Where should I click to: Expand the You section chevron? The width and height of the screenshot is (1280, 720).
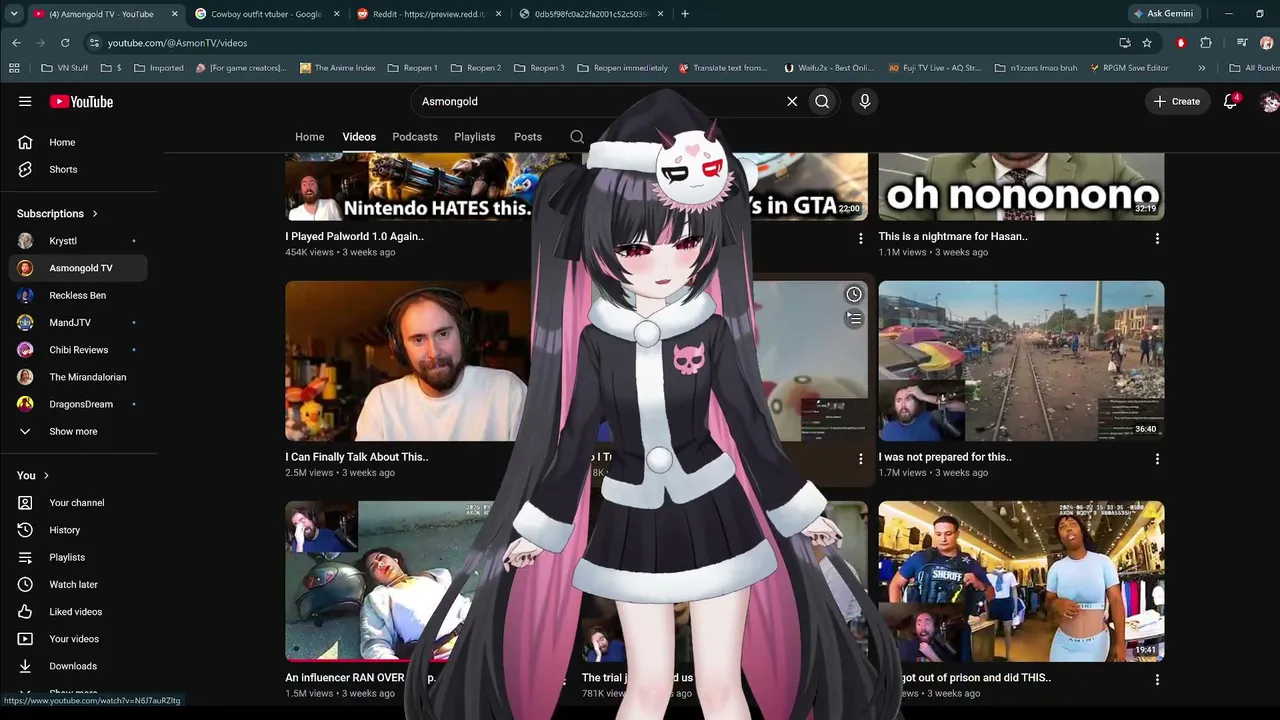pyautogui.click(x=46, y=476)
